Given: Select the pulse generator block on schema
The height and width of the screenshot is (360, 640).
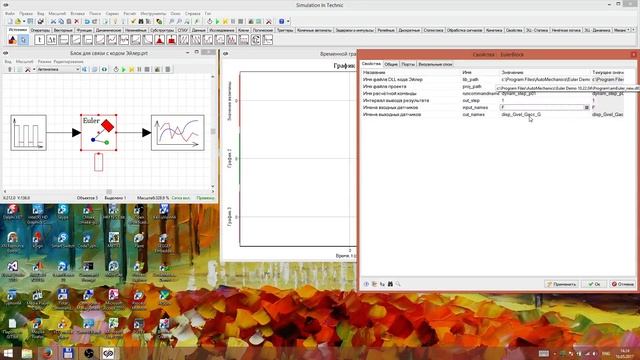Looking at the screenshot, I should (x=28, y=133).
